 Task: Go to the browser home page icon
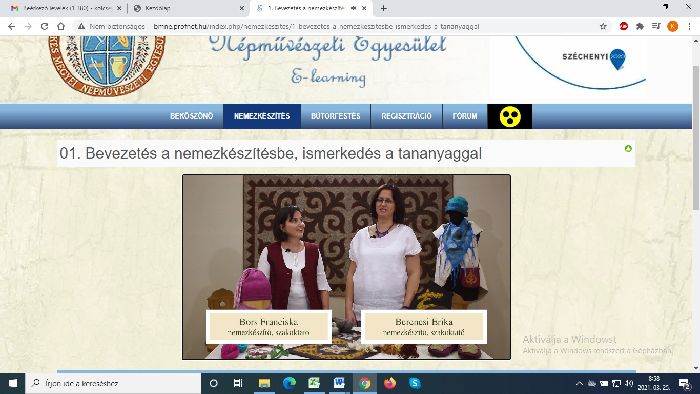(x=61, y=26)
